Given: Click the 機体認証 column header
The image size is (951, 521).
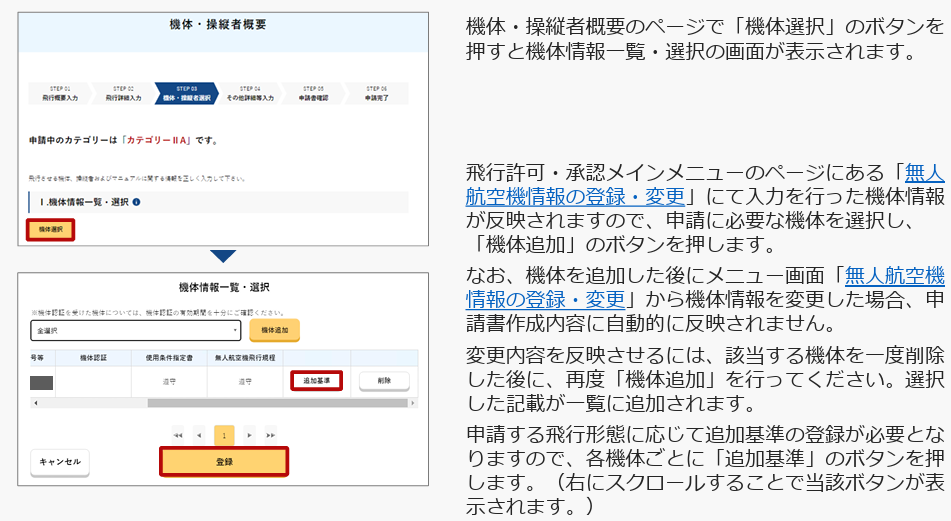Looking at the screenshot, I should [93, 358].
